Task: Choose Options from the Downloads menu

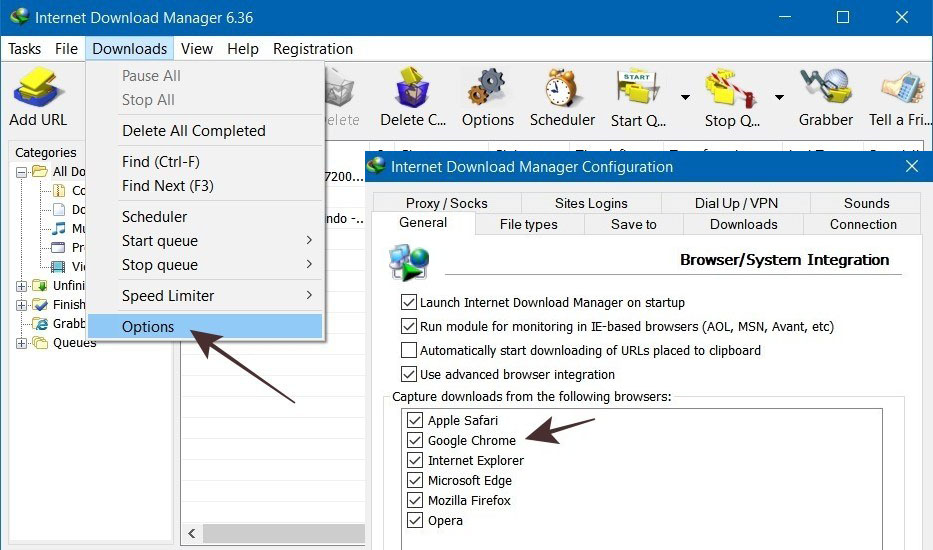Action: pos(205,326)
